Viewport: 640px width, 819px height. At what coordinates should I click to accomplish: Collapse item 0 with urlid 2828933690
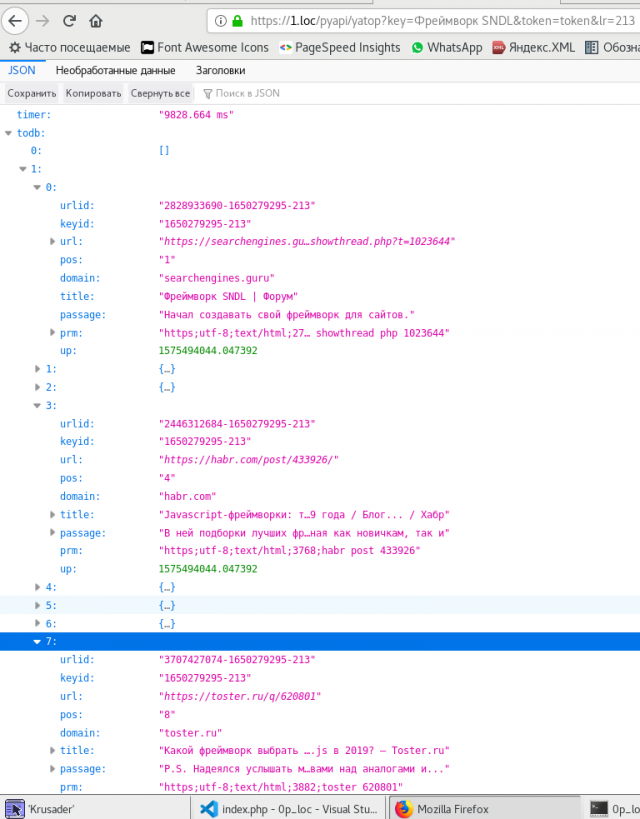pos(37,188)
